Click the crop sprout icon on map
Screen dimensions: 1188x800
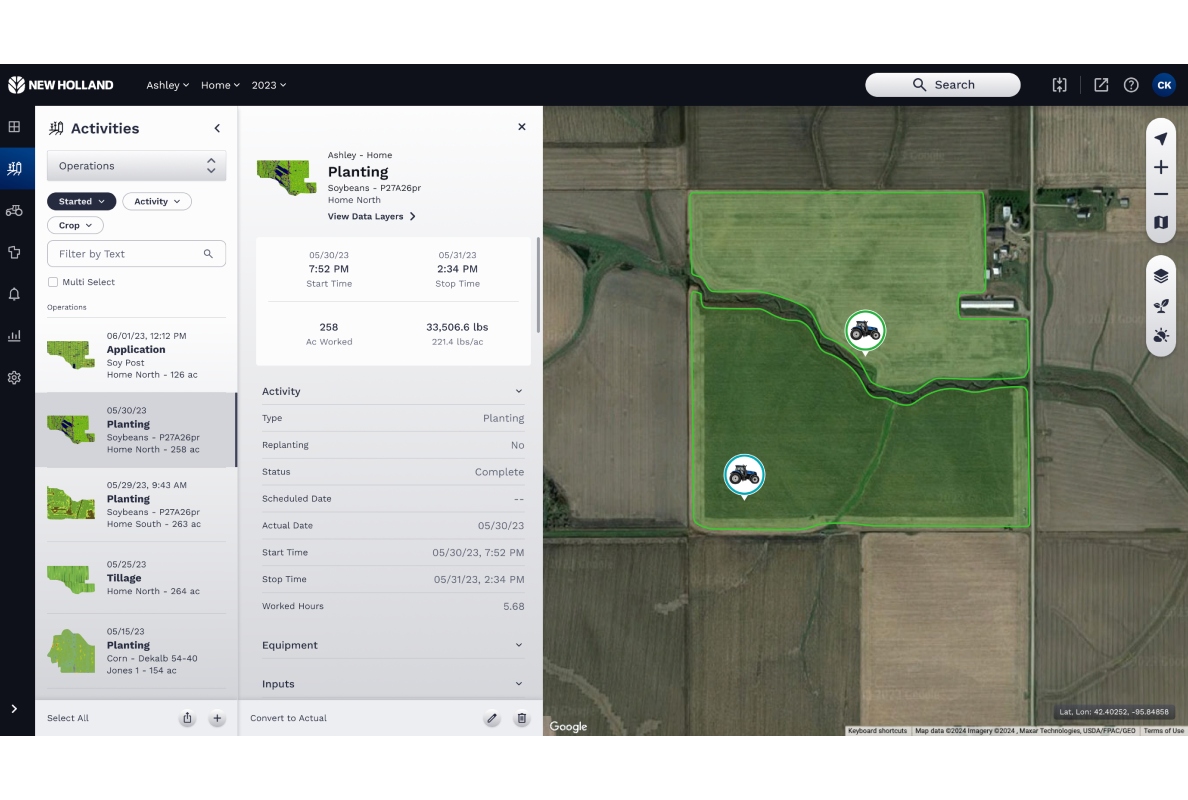click(1161, 306)
